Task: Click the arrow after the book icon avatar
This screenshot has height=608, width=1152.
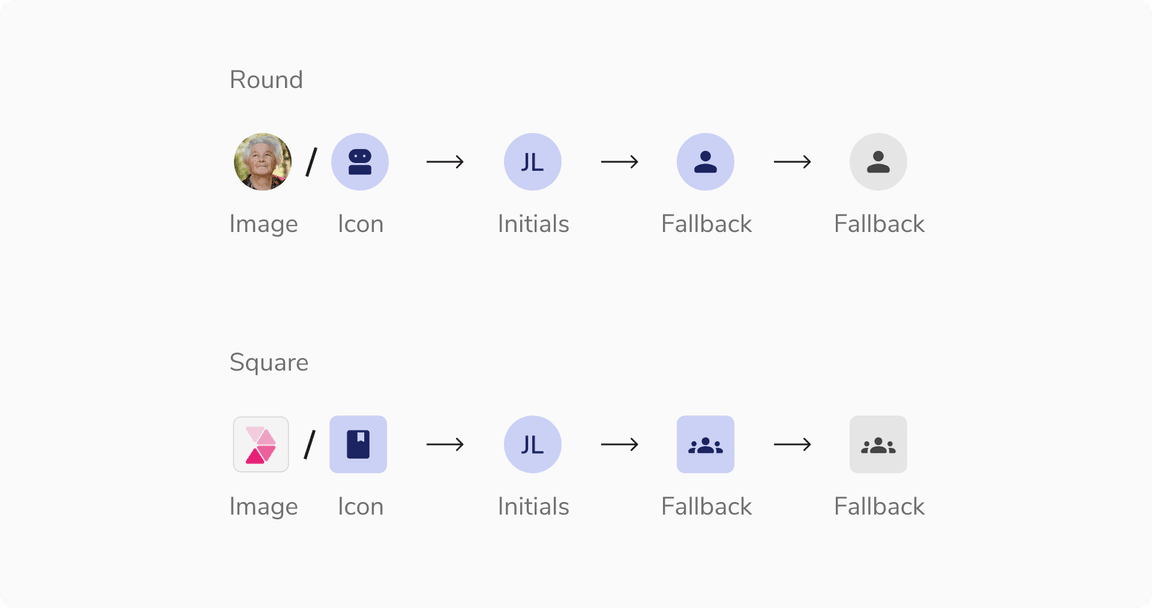Action: pos(445,444)
